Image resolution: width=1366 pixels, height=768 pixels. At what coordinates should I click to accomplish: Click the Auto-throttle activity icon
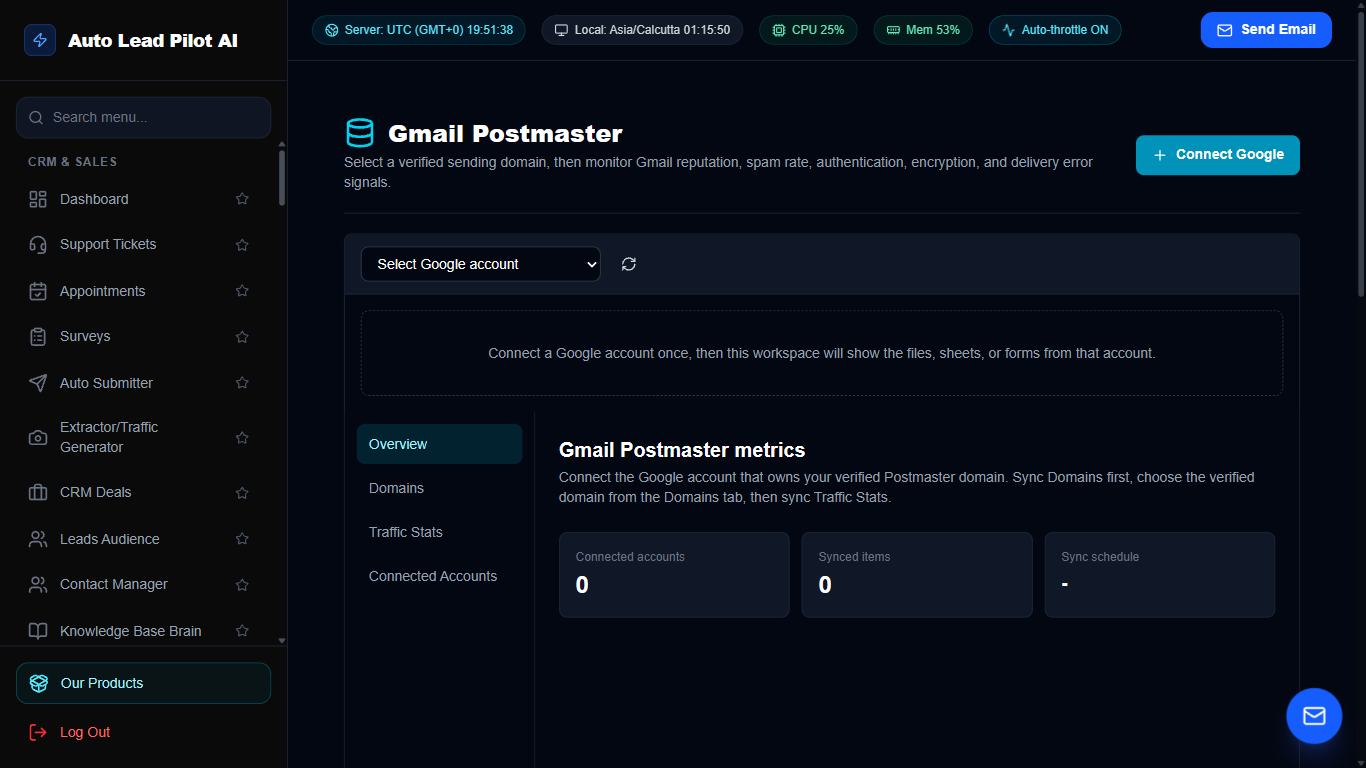1009,30
